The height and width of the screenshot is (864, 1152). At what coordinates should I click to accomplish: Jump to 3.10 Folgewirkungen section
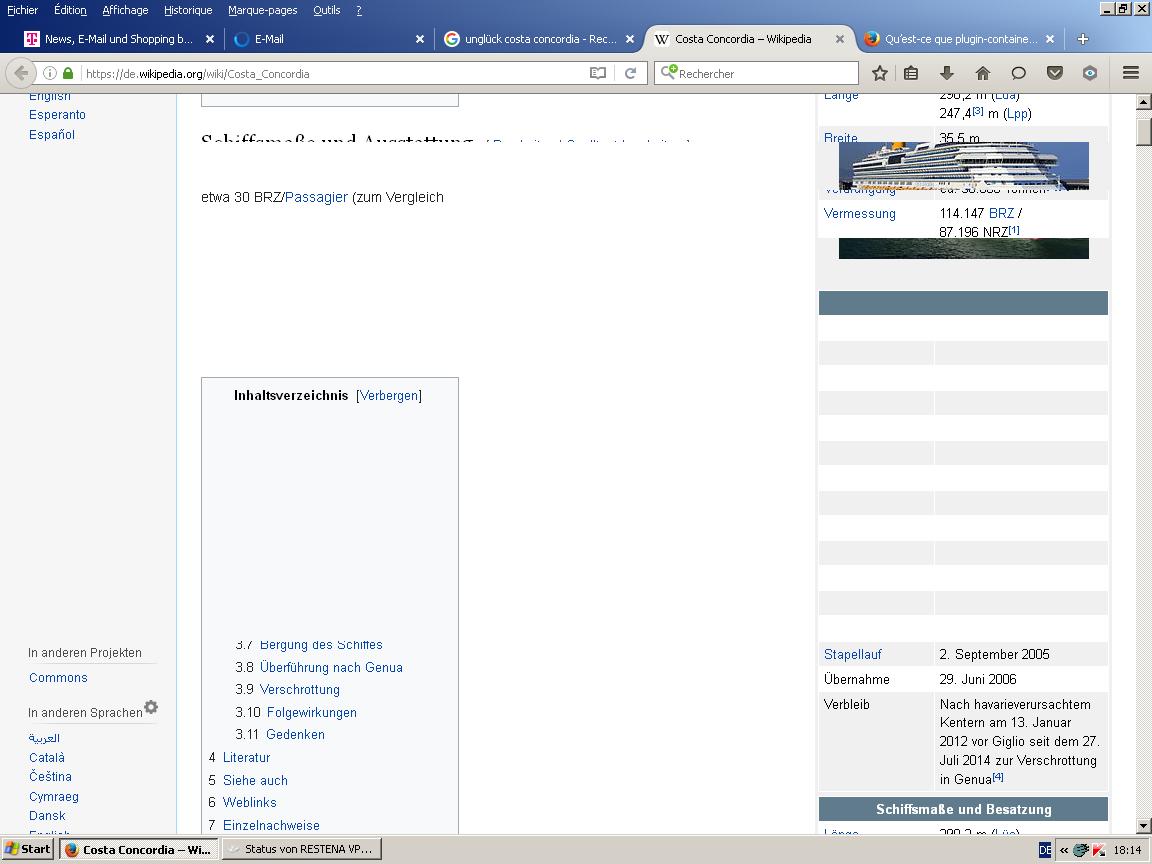point(312,712)
